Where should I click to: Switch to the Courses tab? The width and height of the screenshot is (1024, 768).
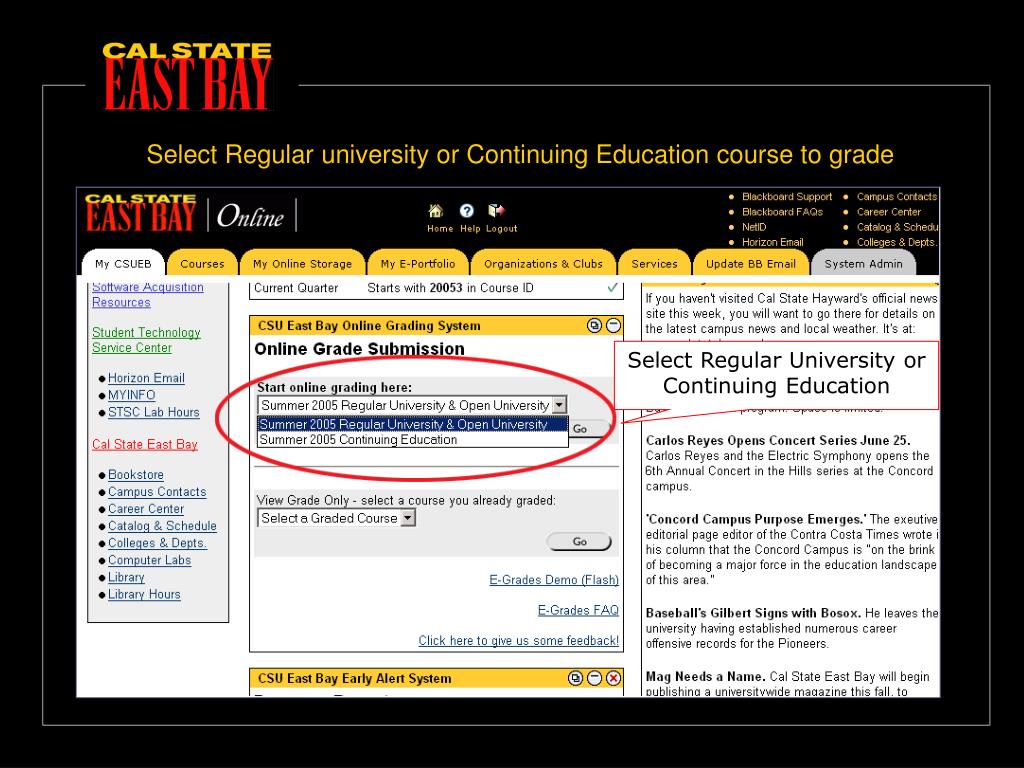click(202, 264)
